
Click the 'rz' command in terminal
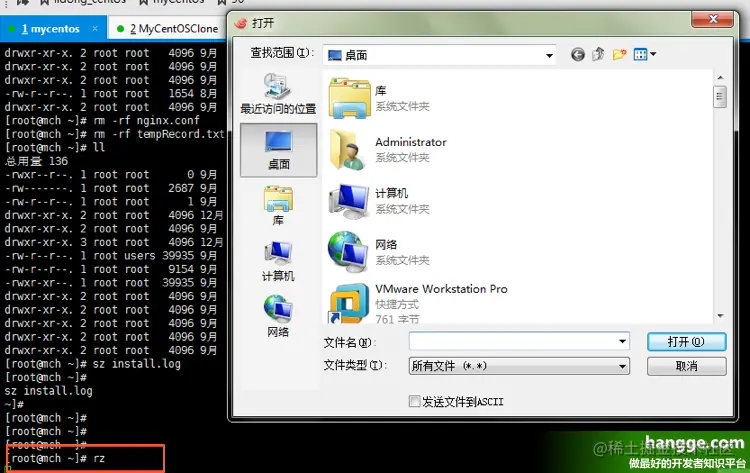(x=99, y=459)
